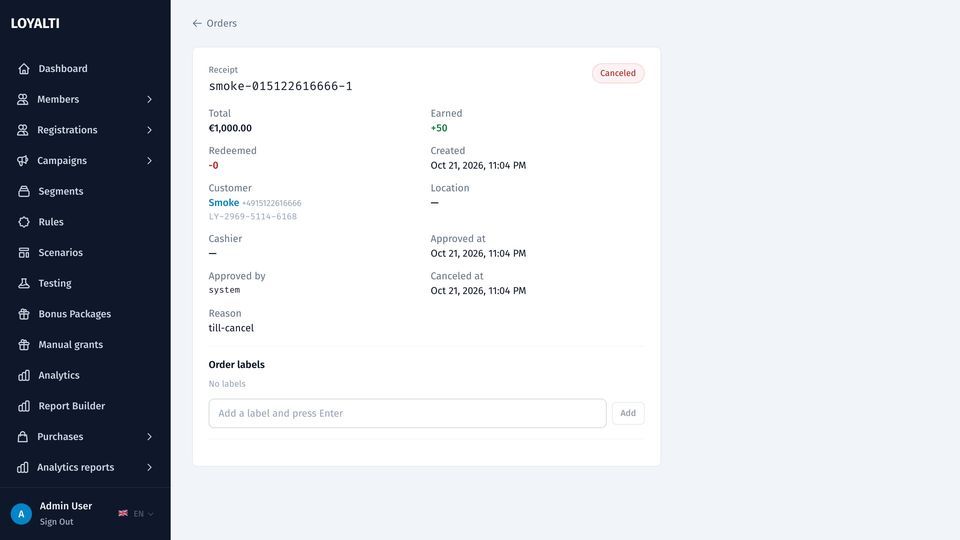The image size is (960, 540).
Task: Click the Campaigns megaphone icon
Action: coord(23,160)
